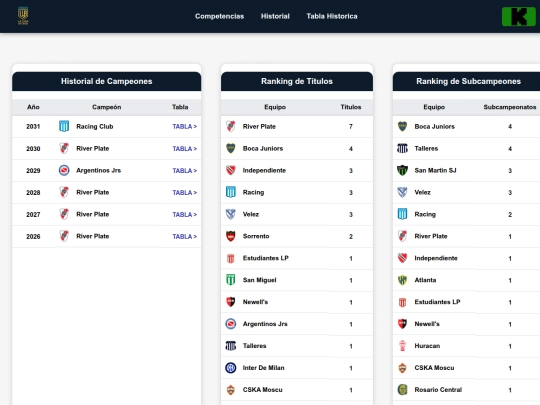Click Velez crest in Ranking de Titulos

tap(231, 214)
